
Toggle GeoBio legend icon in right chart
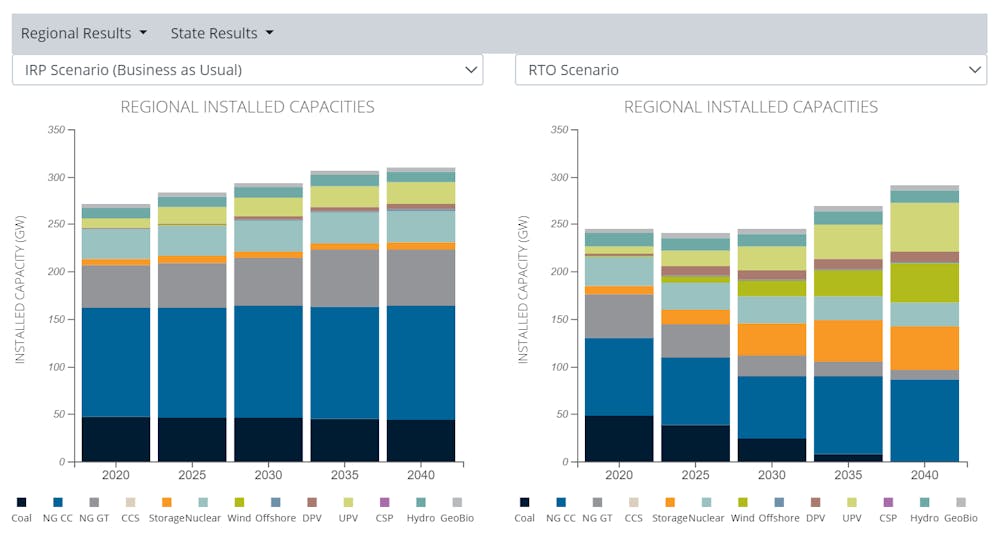[x=959, y=501]
